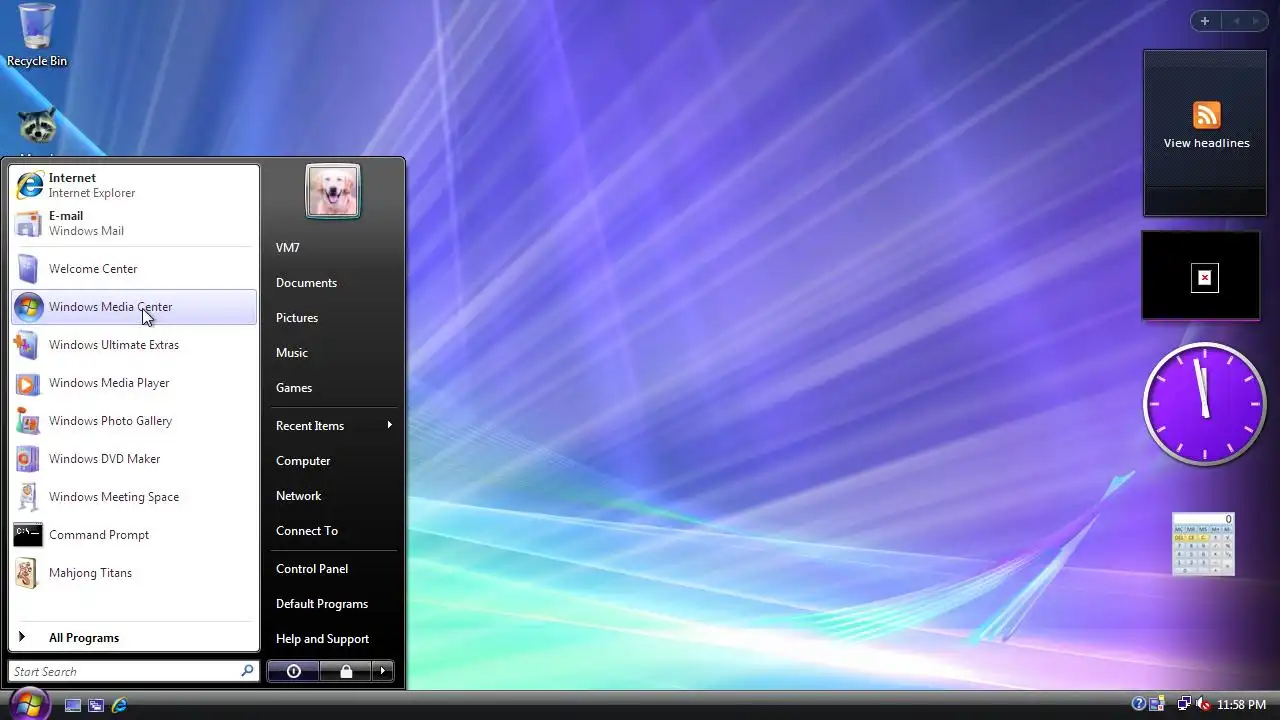Screen dimensions: 1280x720
Task: Open Control Panel
Action: 332,569
